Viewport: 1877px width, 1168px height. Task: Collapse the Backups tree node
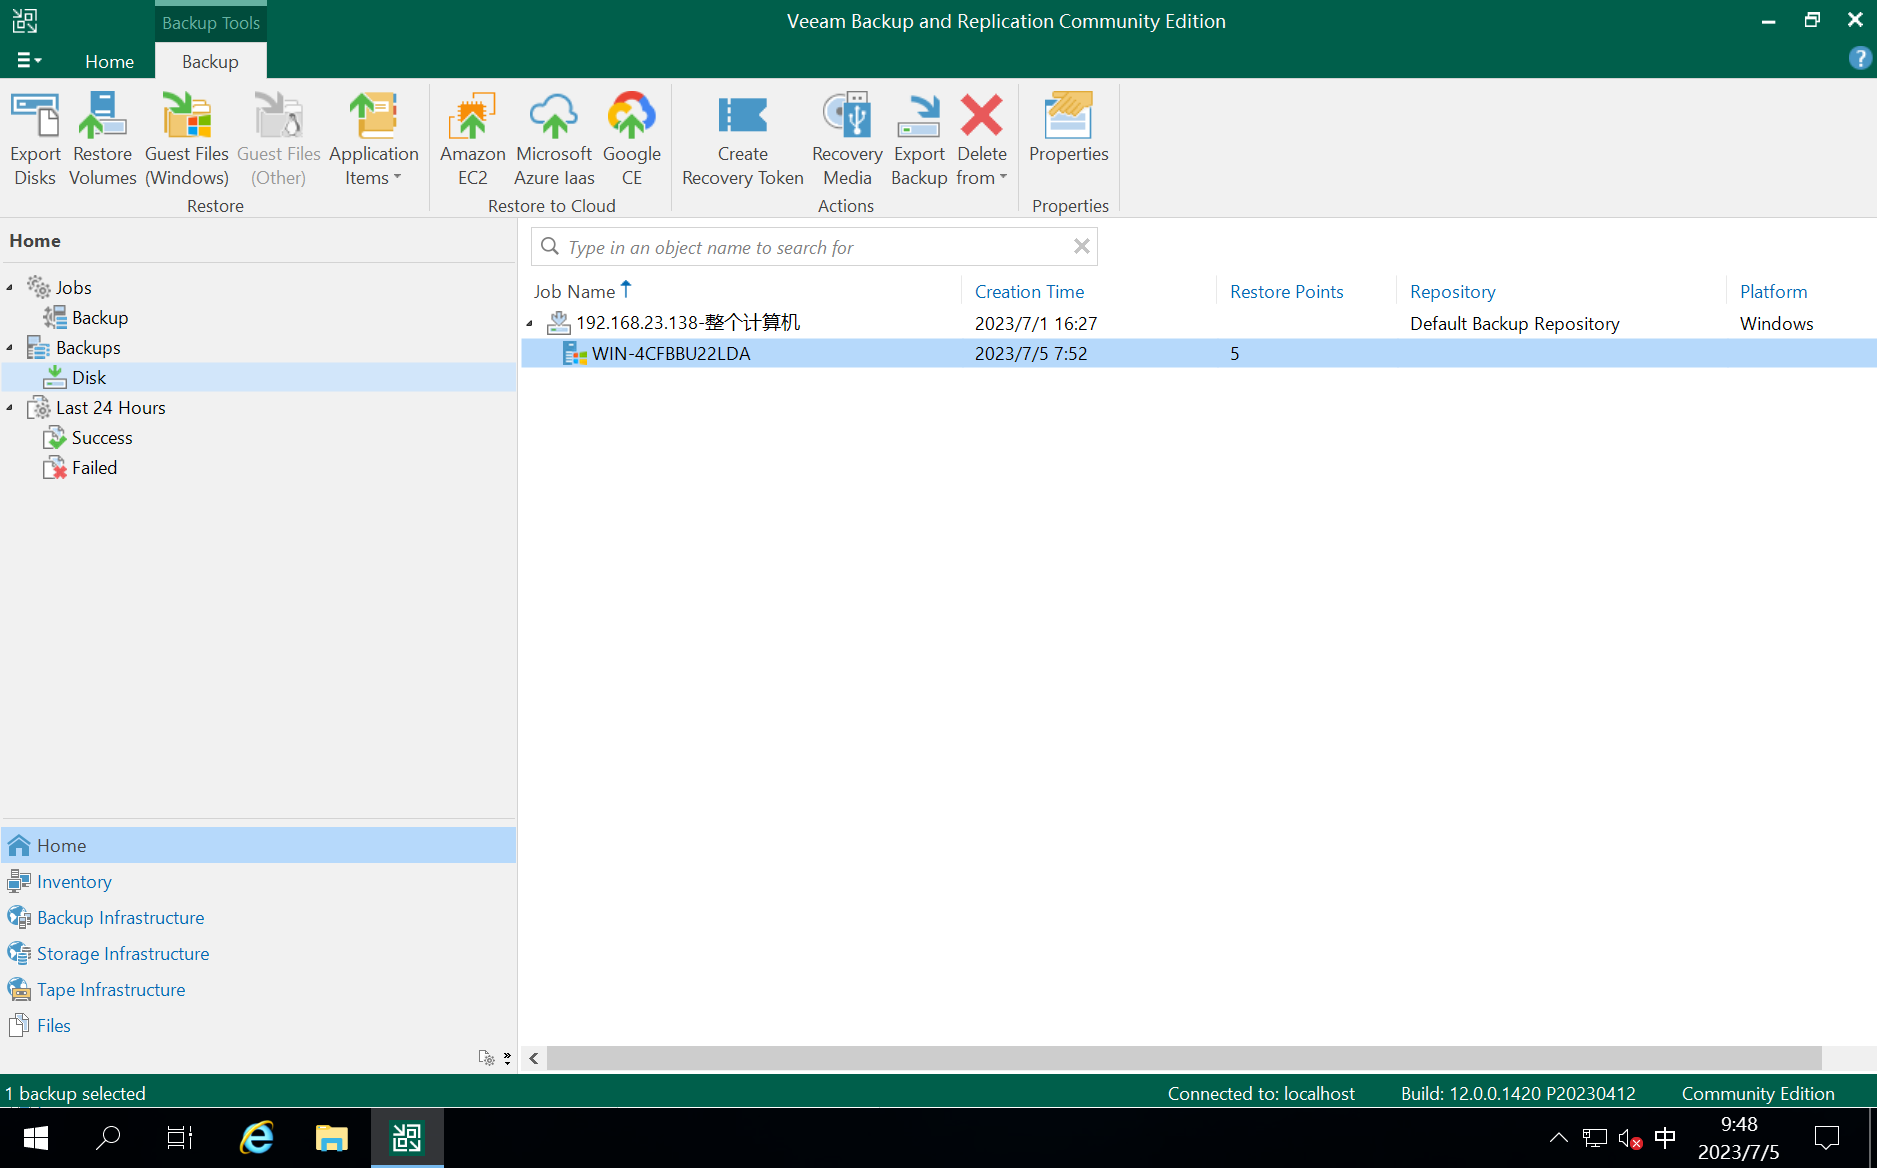coord(10,348)
